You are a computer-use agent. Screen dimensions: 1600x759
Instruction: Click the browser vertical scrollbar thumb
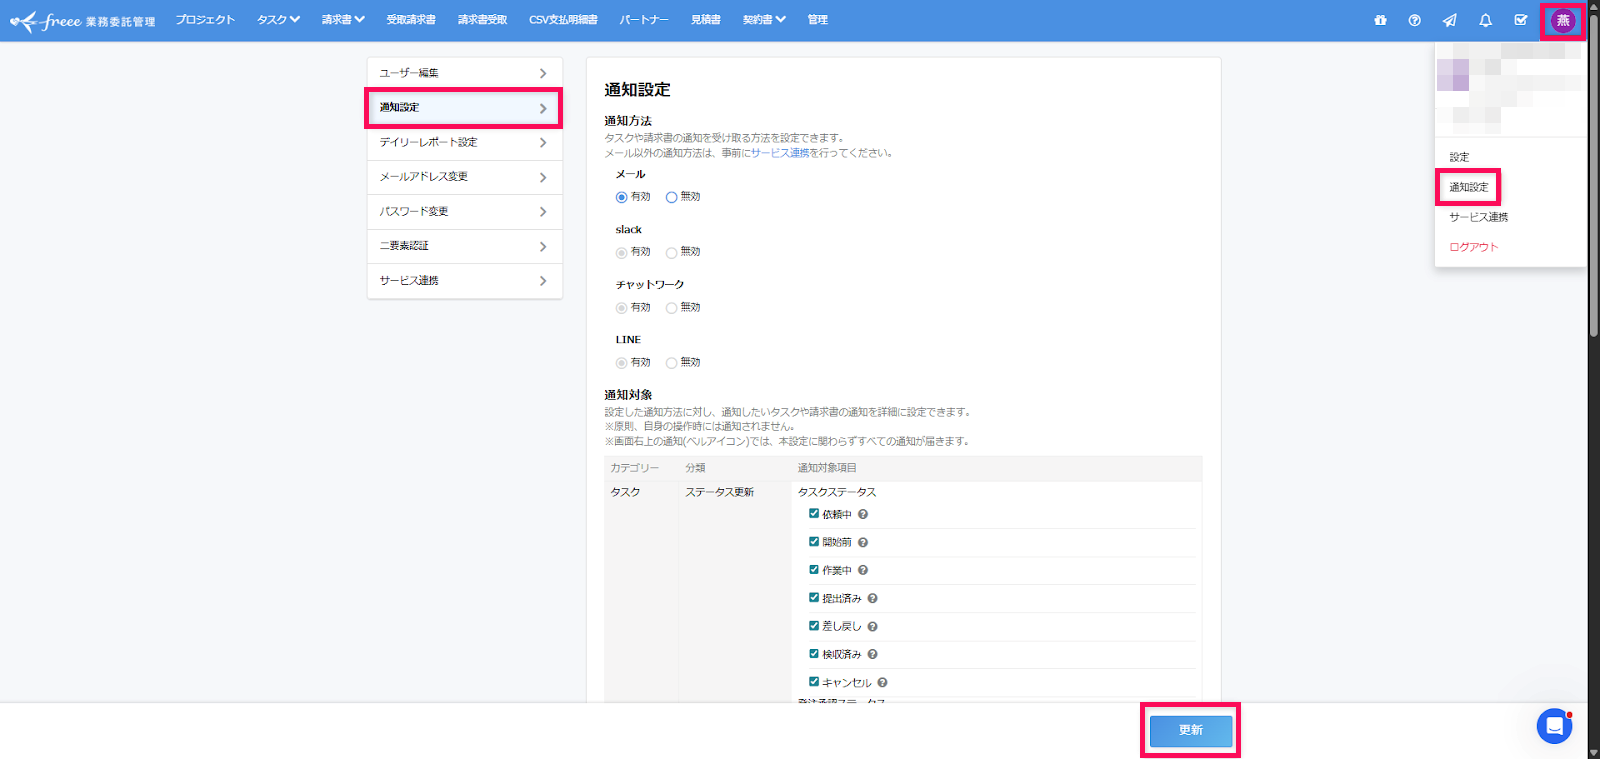coord(1594,176)
